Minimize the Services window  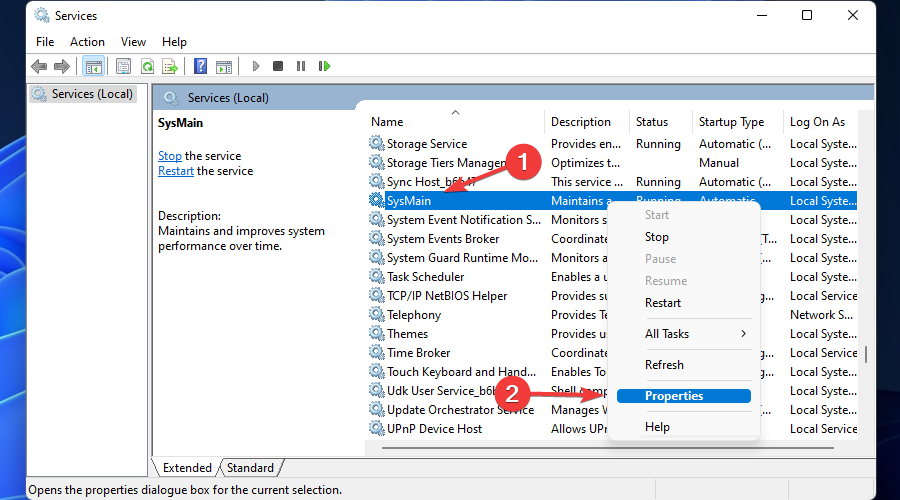tap(762, 15)
